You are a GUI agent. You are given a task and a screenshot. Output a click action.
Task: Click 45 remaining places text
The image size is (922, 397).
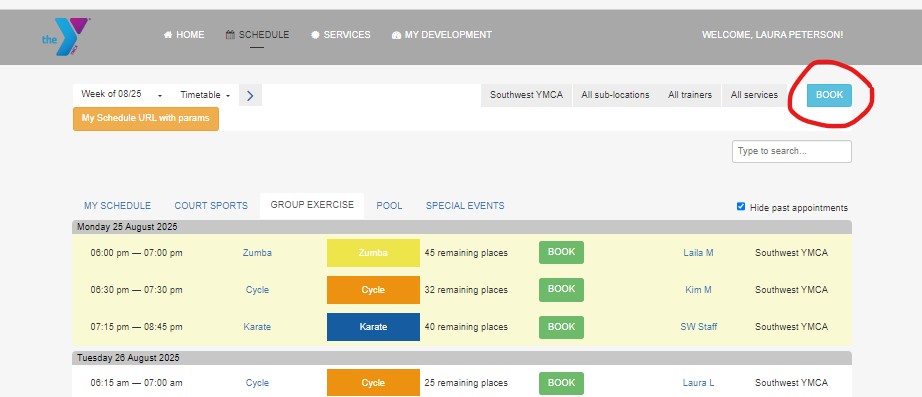coord(466,253)
